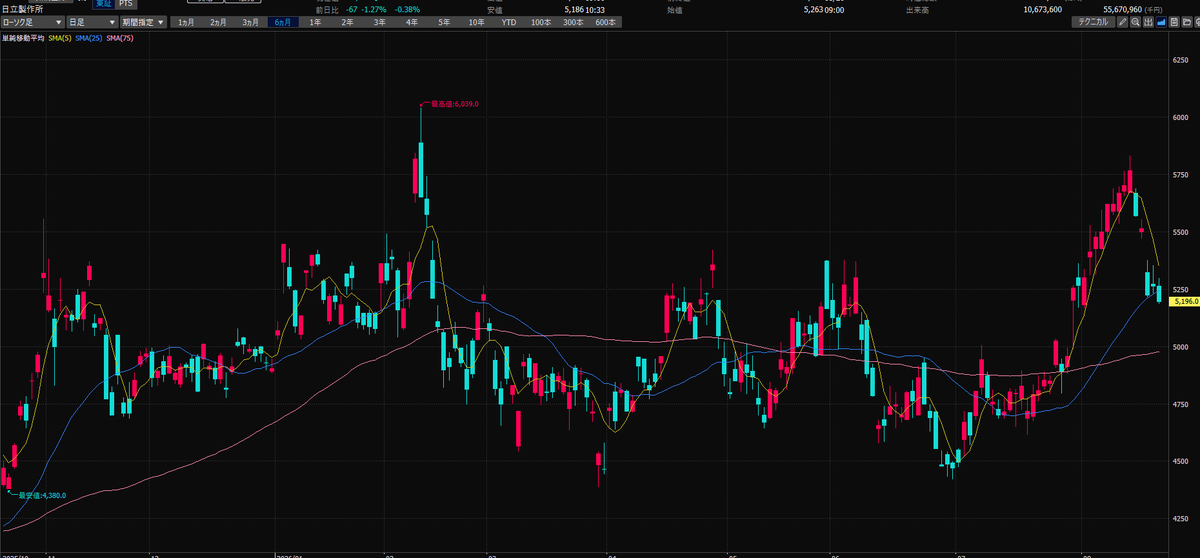Select the pencil drawing tool icon
This screenshot has height=558, width=1200.
pos(1123,22)
